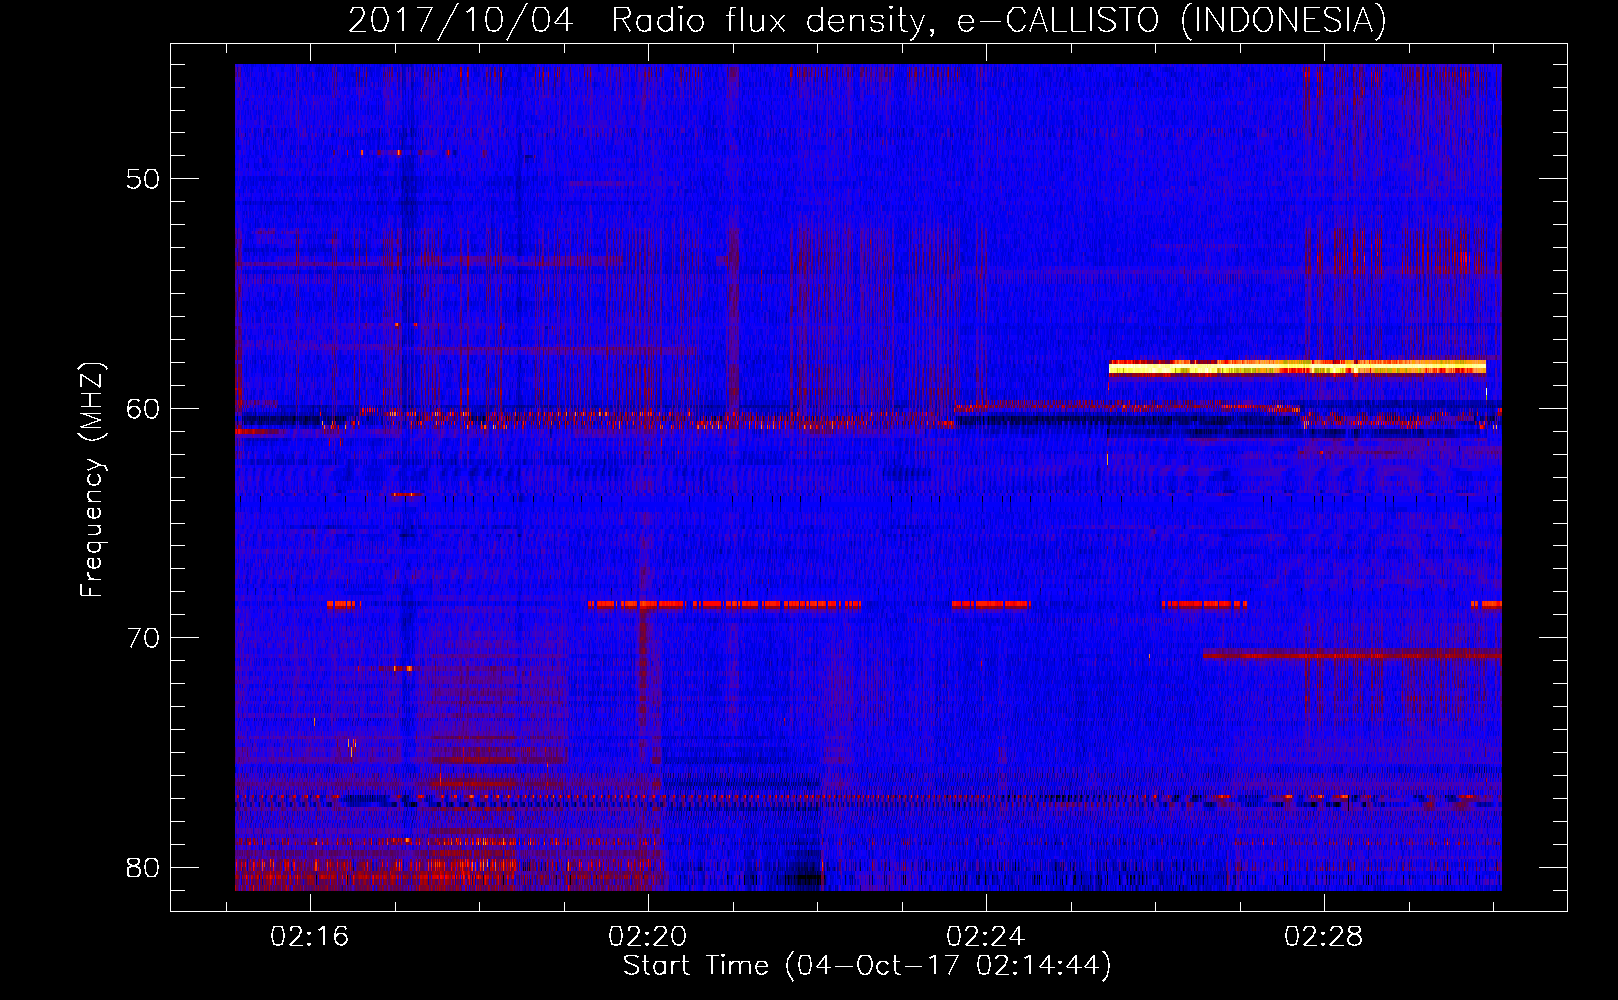Click the 02:20 time tick label
Viewport: 1618px width, 1000px height.
coord(648,937)
